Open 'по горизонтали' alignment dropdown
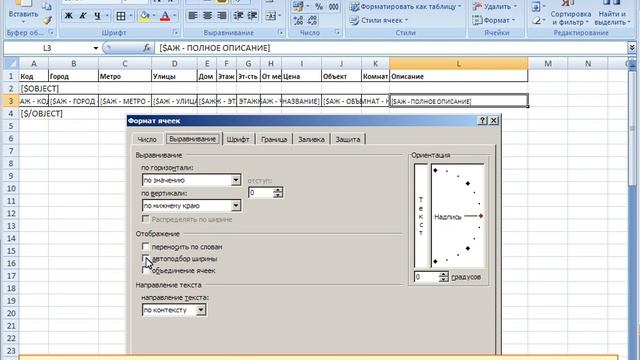The image size is (640, 360). click(x=236, y=180)
